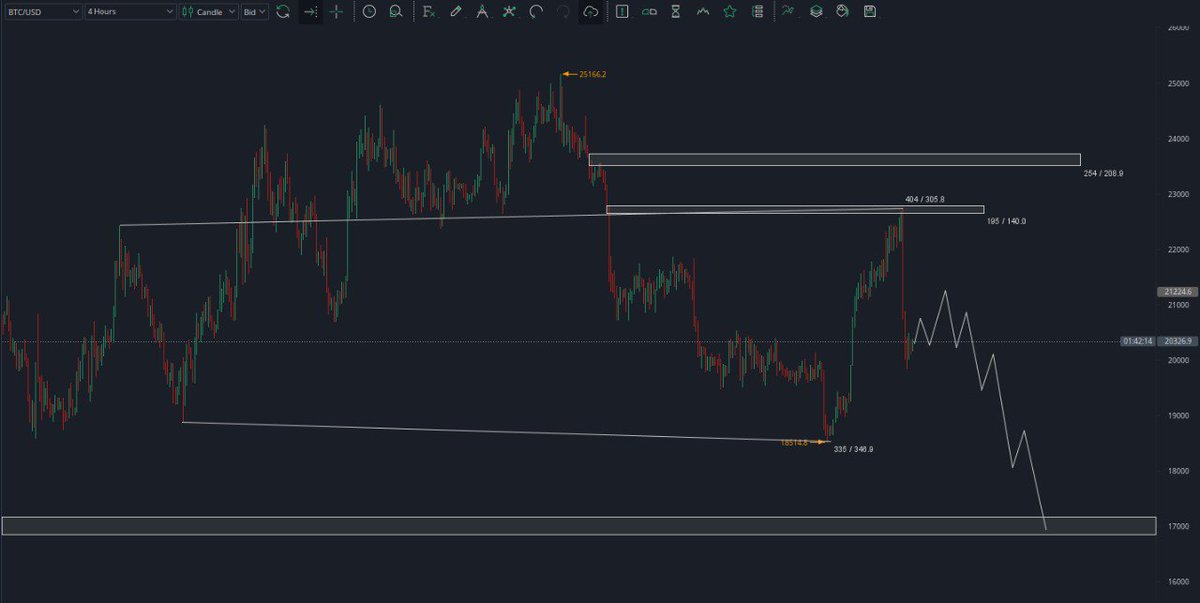The height and width of the screenshot is (603, 1200).
Task: Click the greyed redo arrow icon
Action: (563, 12)
